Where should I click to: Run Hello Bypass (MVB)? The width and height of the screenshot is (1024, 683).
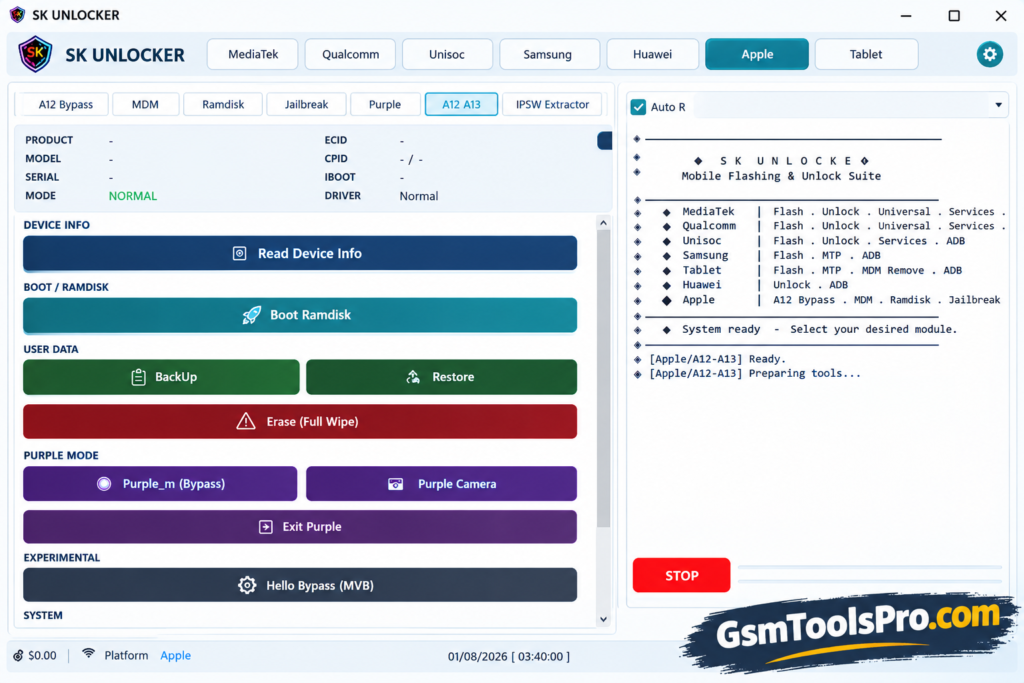(x=300, y=585)
